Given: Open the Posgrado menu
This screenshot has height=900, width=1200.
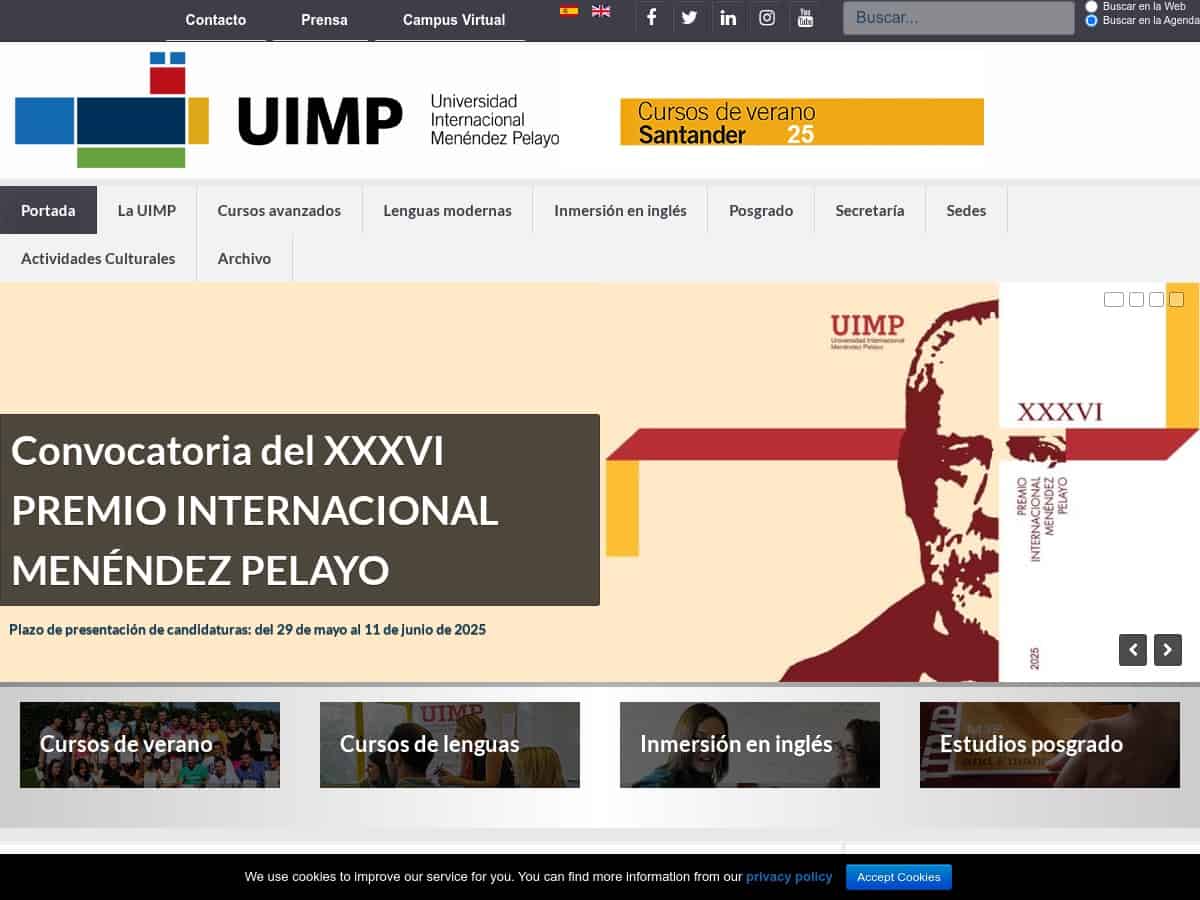Looking at the screenshot, I should [x=761, y=210].
